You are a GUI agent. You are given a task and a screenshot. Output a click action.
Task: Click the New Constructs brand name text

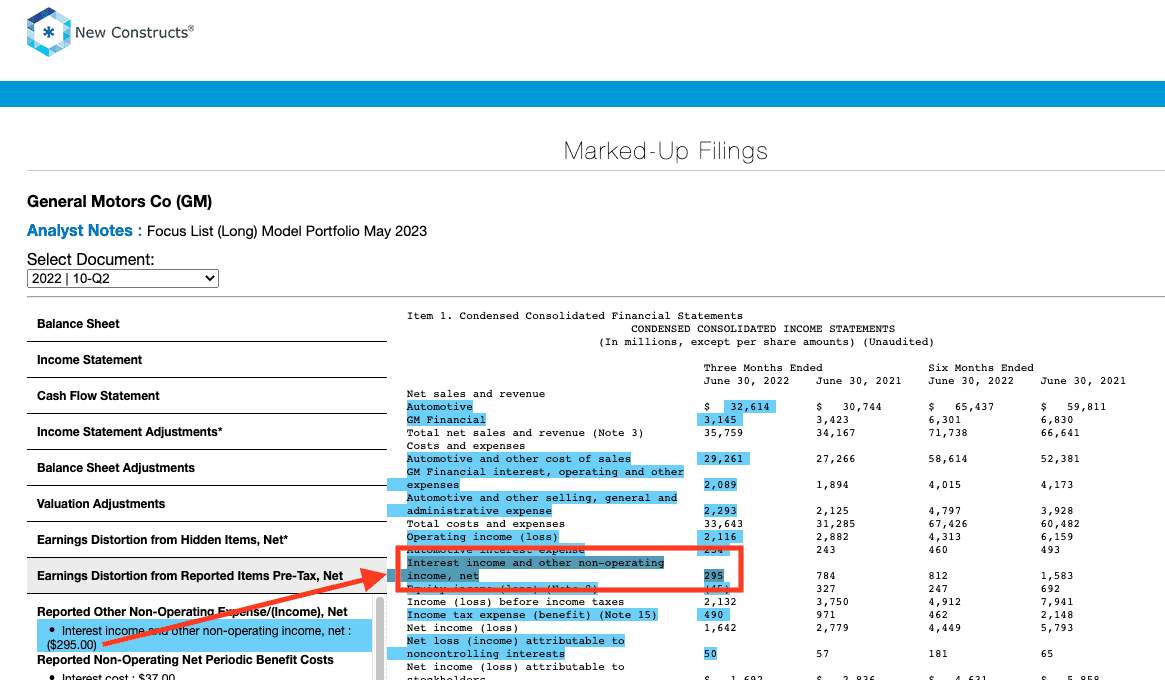pos(134,33)
